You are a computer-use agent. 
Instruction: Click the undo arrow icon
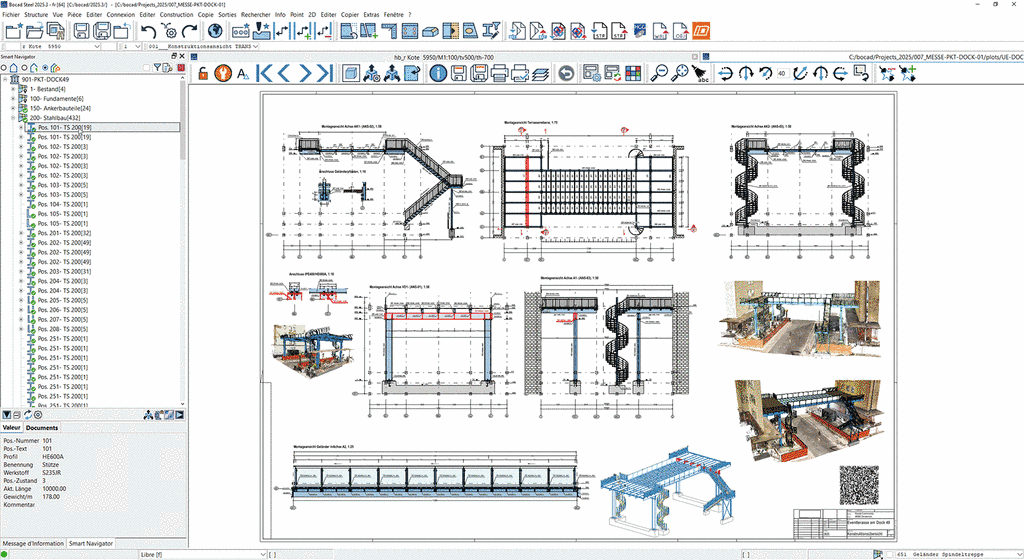point(149,31)
